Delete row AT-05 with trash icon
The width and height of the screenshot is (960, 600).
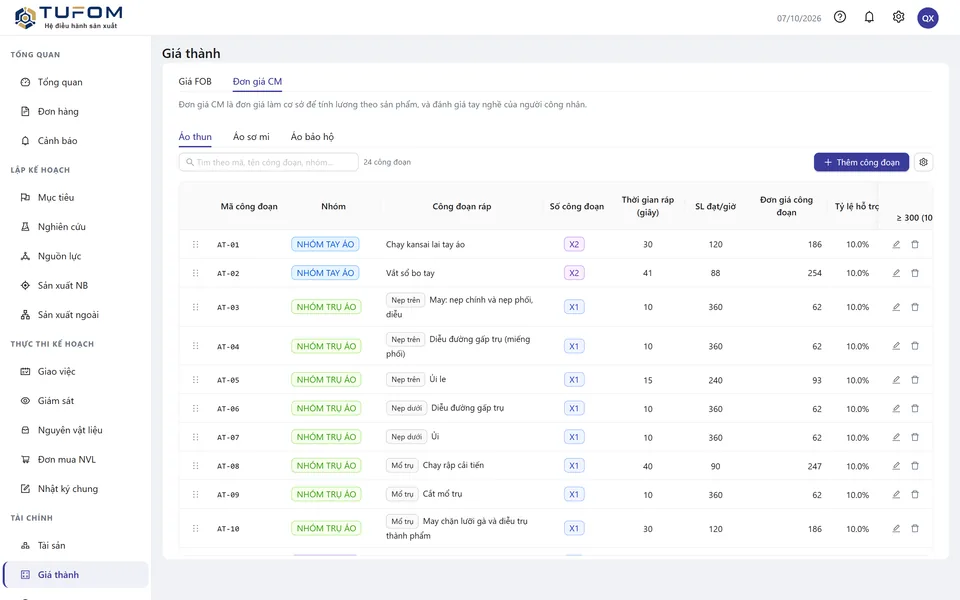click(x=915, y=380)
